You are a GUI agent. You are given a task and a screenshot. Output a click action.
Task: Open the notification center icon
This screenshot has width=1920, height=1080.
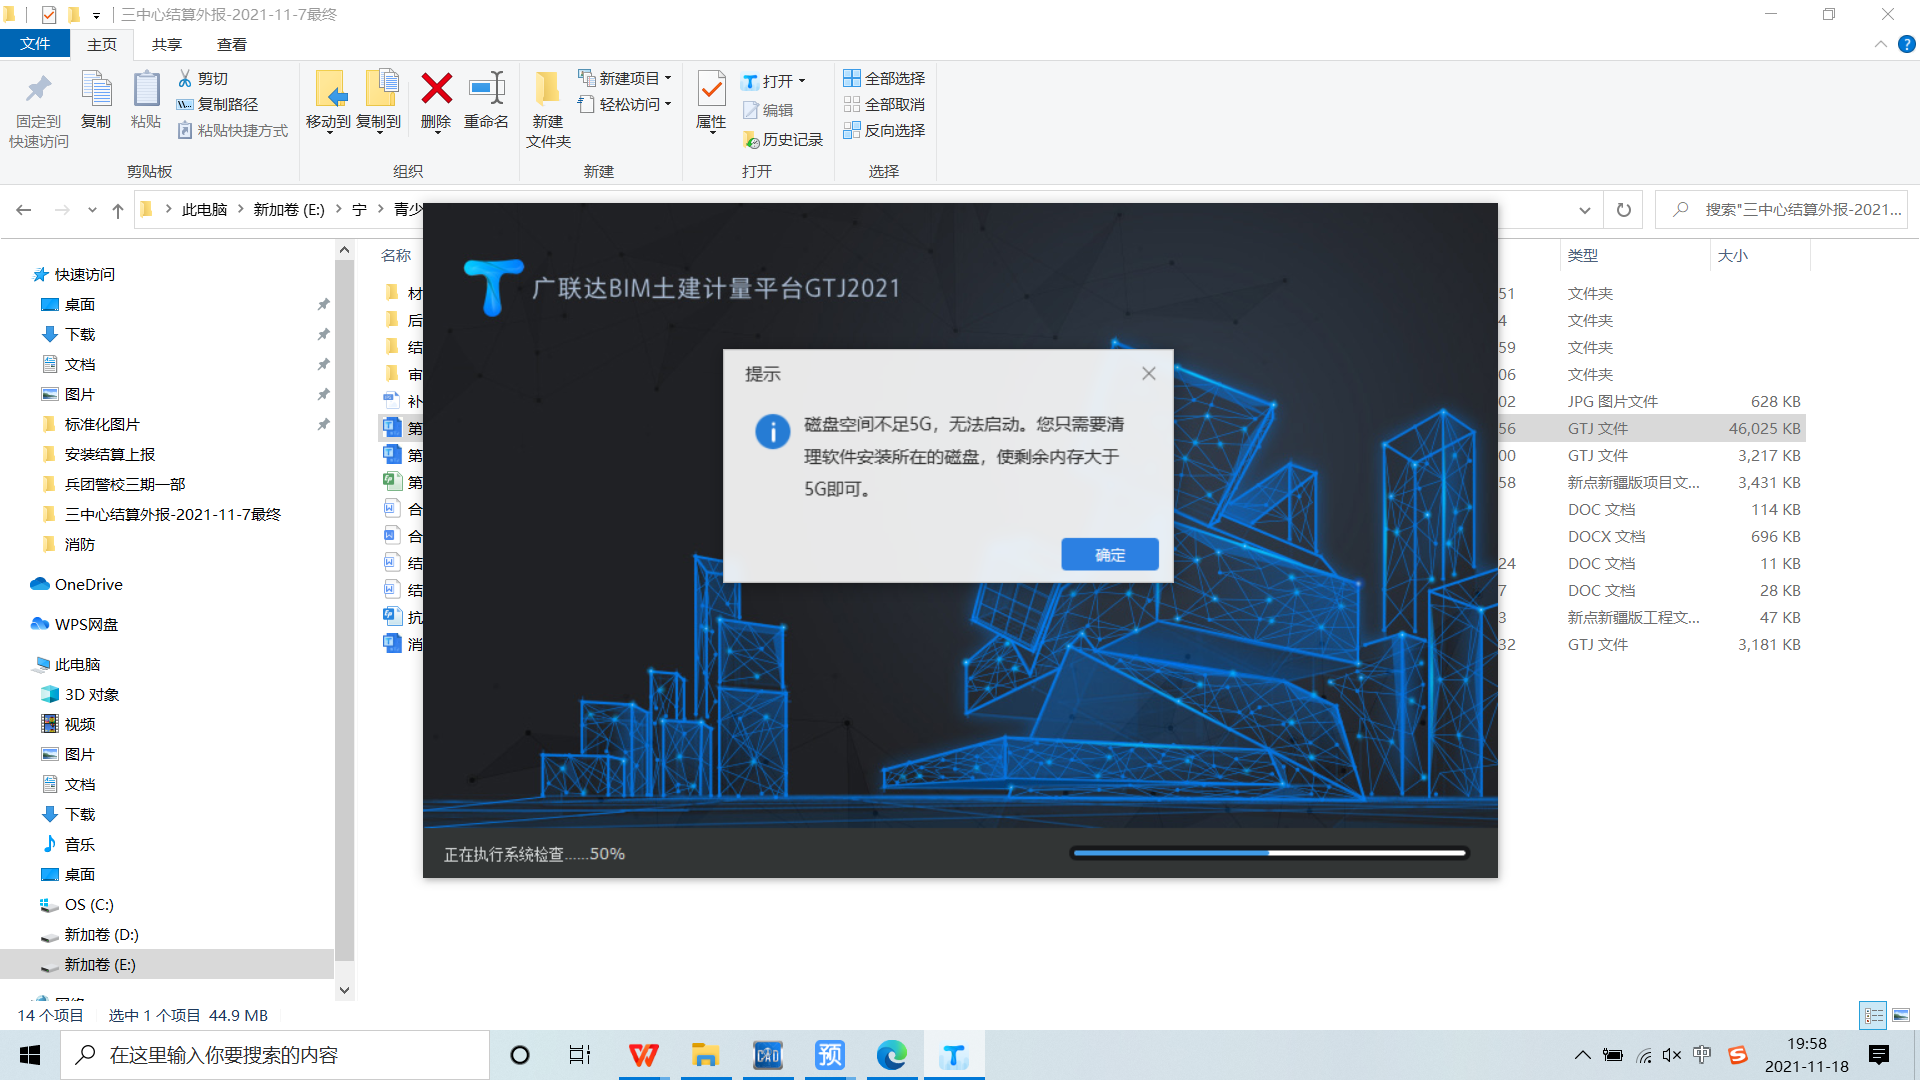tap(1879, 1055)
